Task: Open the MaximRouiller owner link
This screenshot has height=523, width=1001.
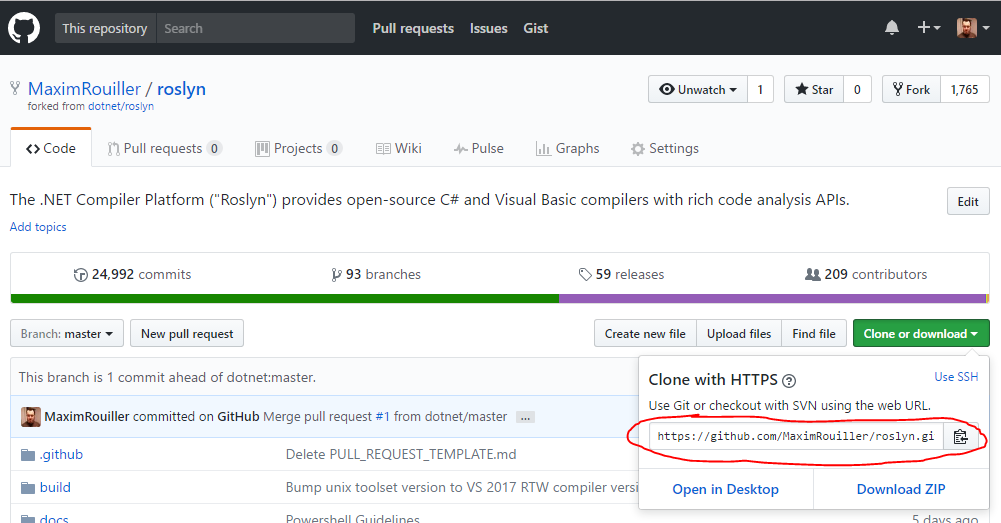Action: [x=84, y=89]
